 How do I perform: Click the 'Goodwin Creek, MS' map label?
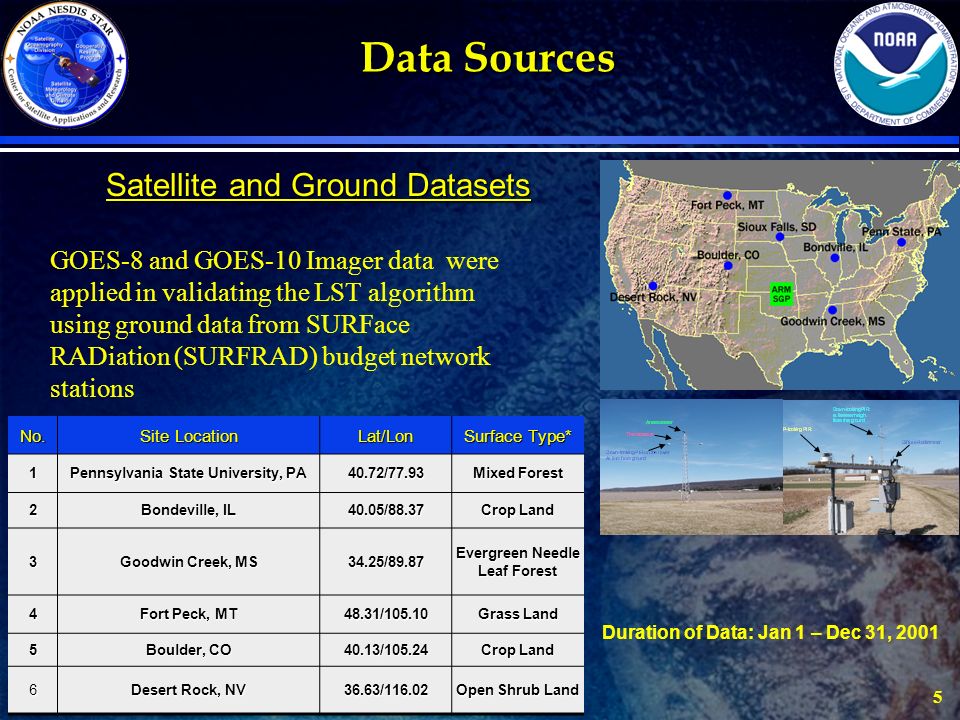833,321
